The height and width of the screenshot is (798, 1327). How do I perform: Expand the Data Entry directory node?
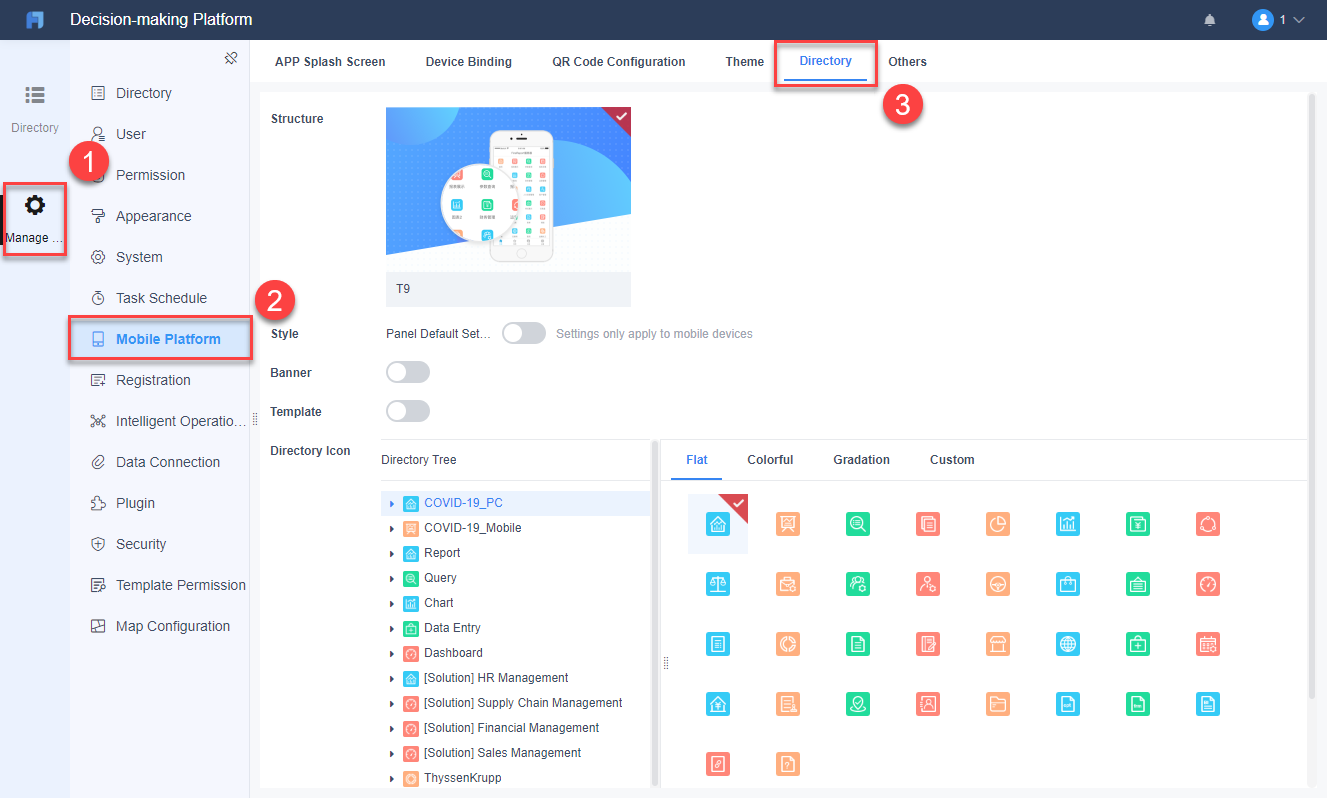(x=392, y=628)
